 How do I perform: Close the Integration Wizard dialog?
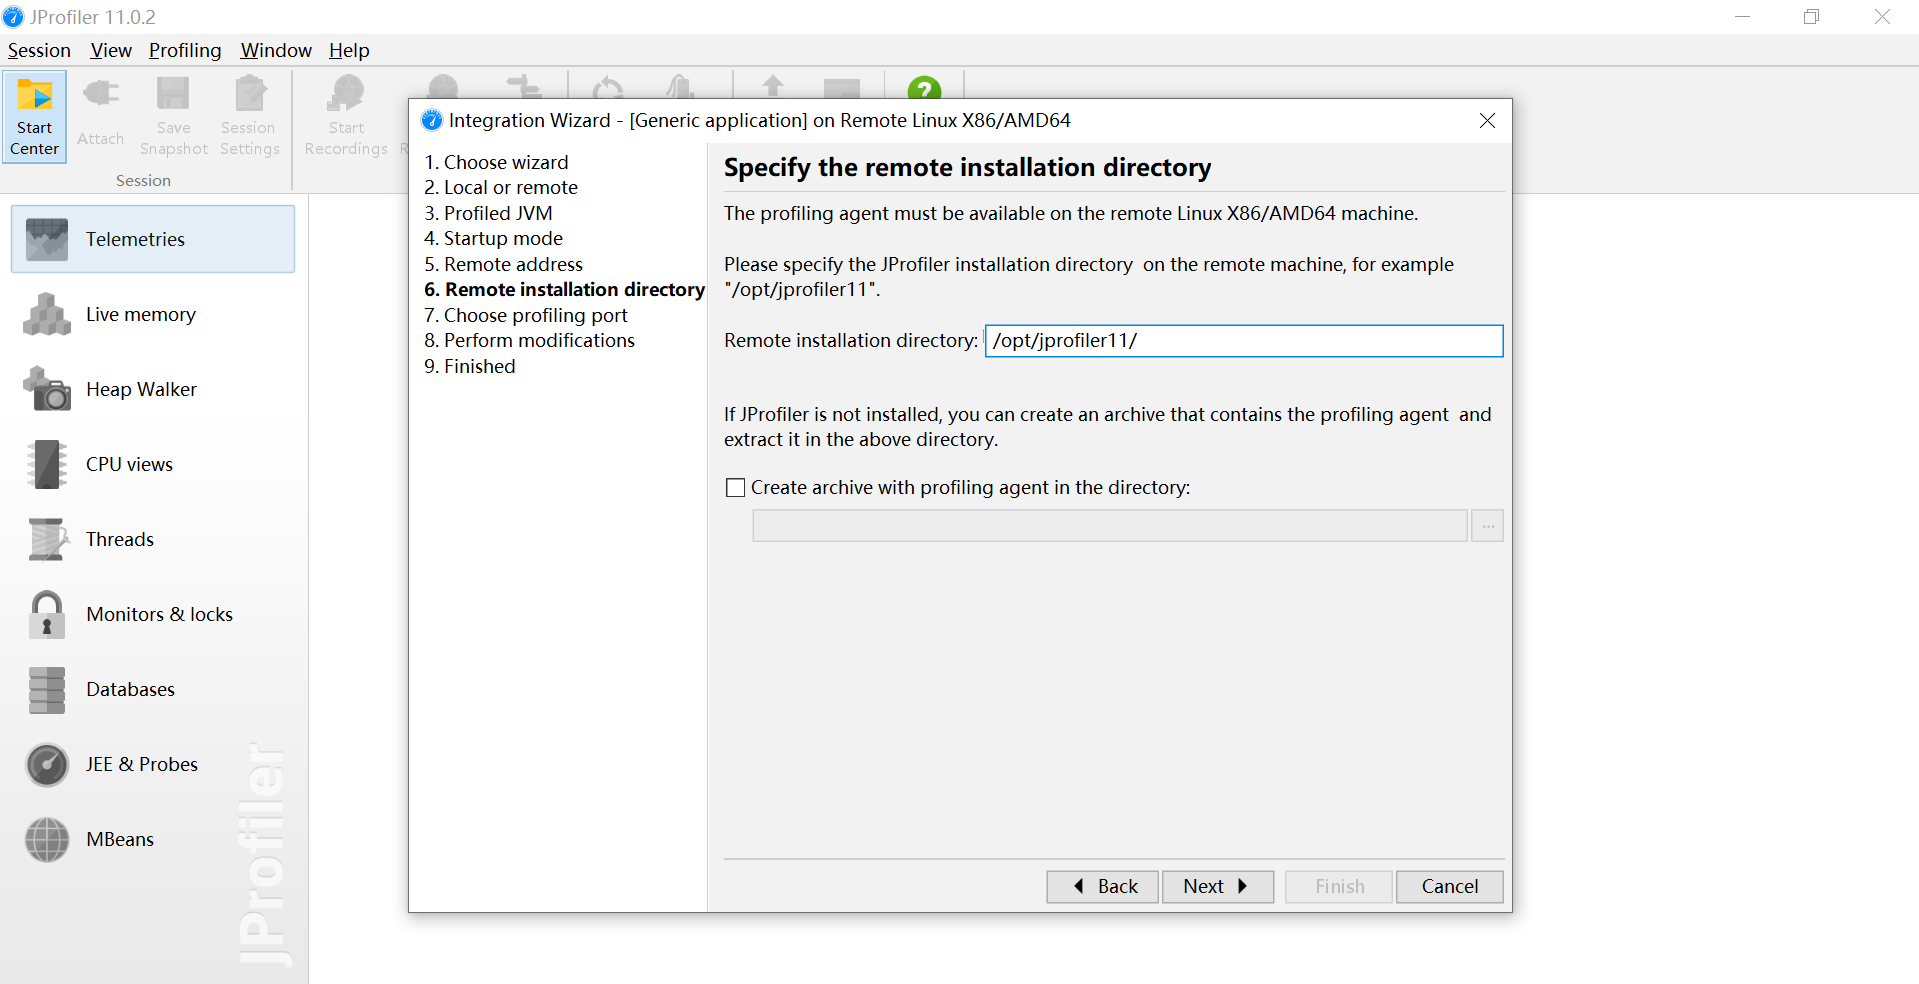click(x=1487, y=120)
